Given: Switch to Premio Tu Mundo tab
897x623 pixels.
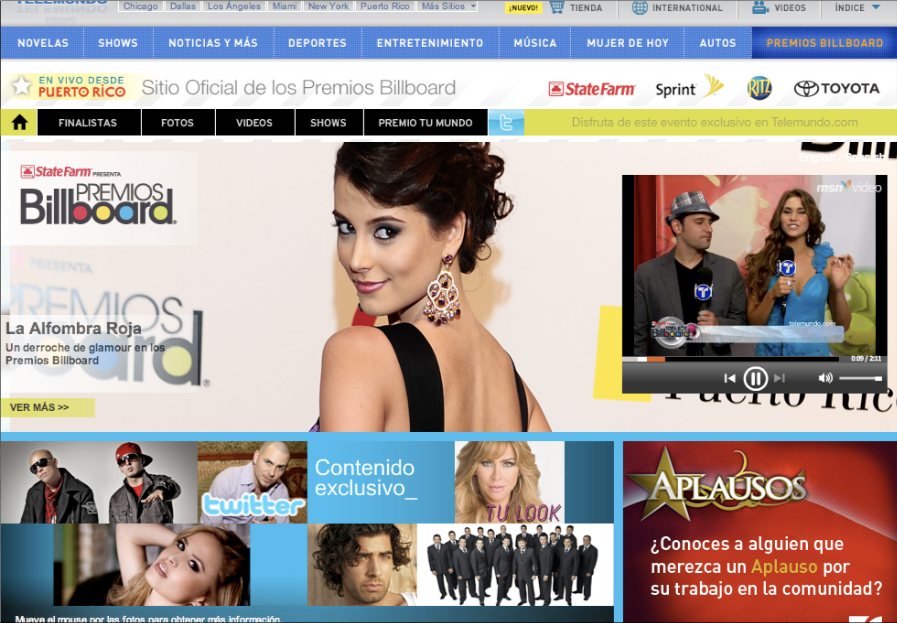Looking at the screenshot, I should point(425,122).
